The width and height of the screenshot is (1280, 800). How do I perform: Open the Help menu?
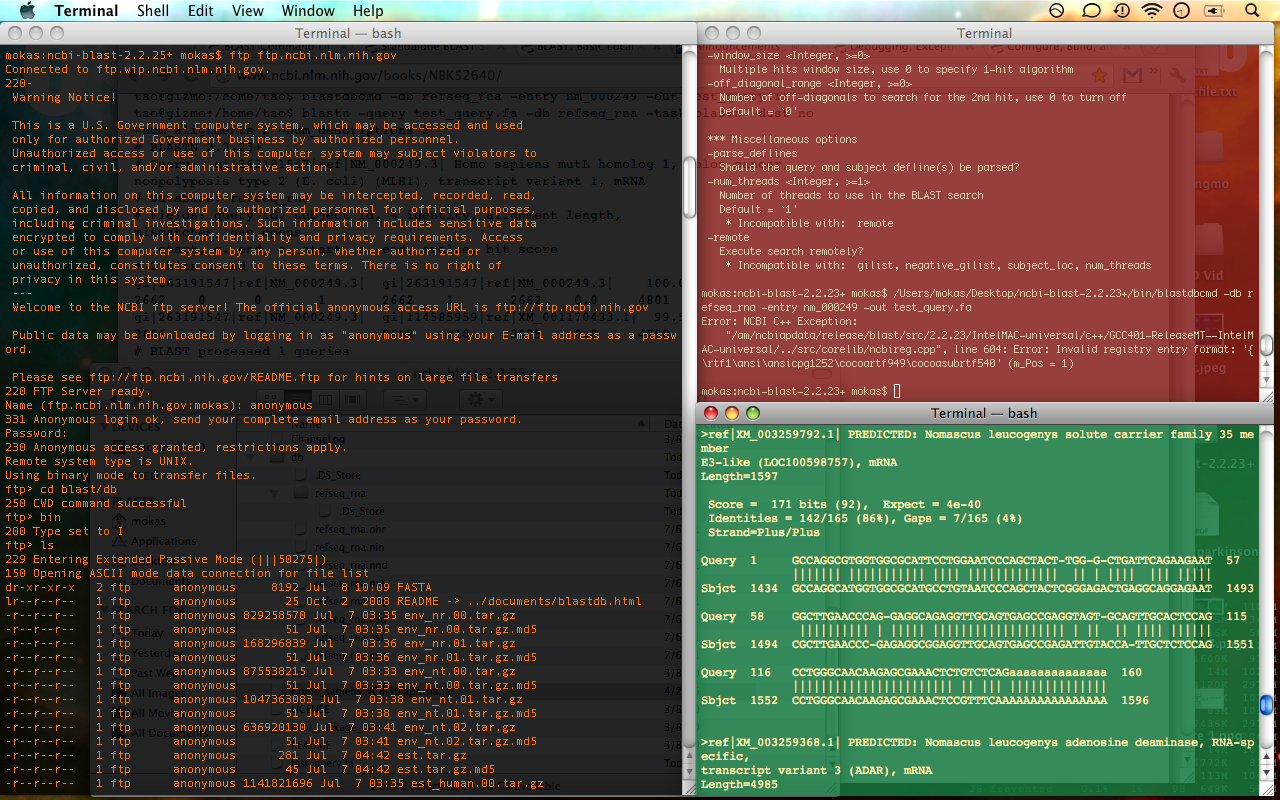pos(368,11)
